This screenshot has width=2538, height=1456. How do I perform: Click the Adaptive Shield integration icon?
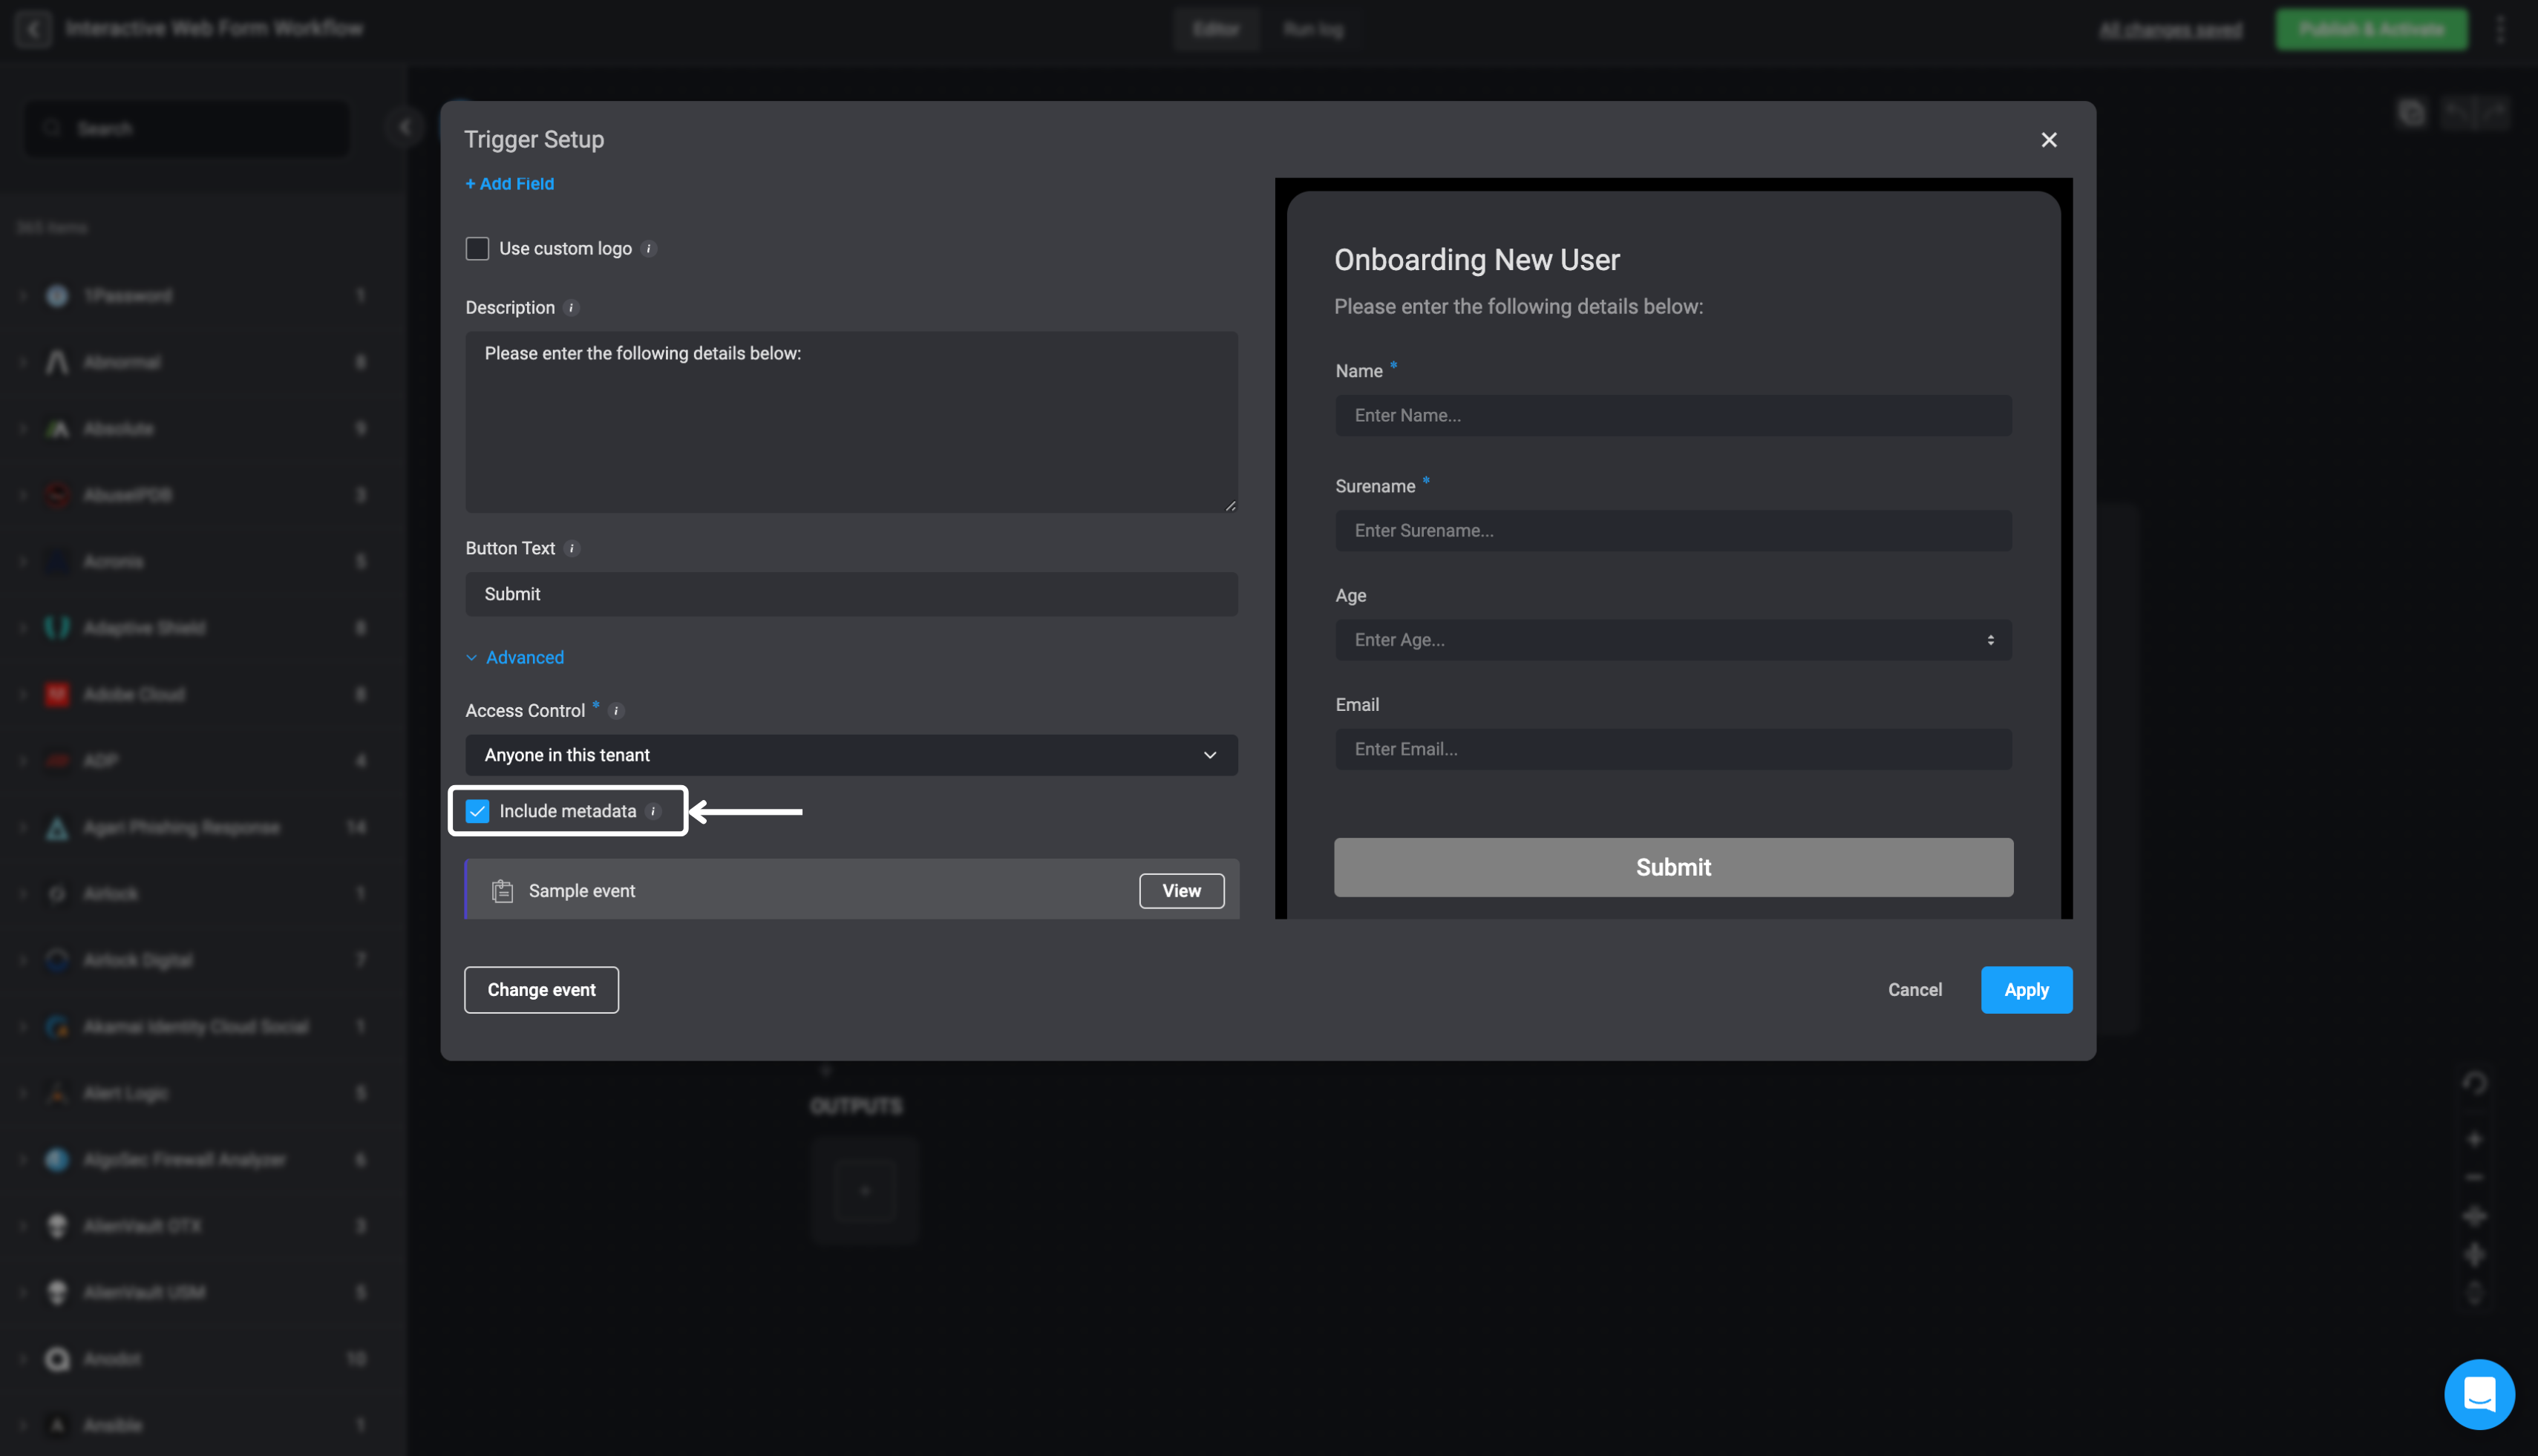click(x=57, y=628)
